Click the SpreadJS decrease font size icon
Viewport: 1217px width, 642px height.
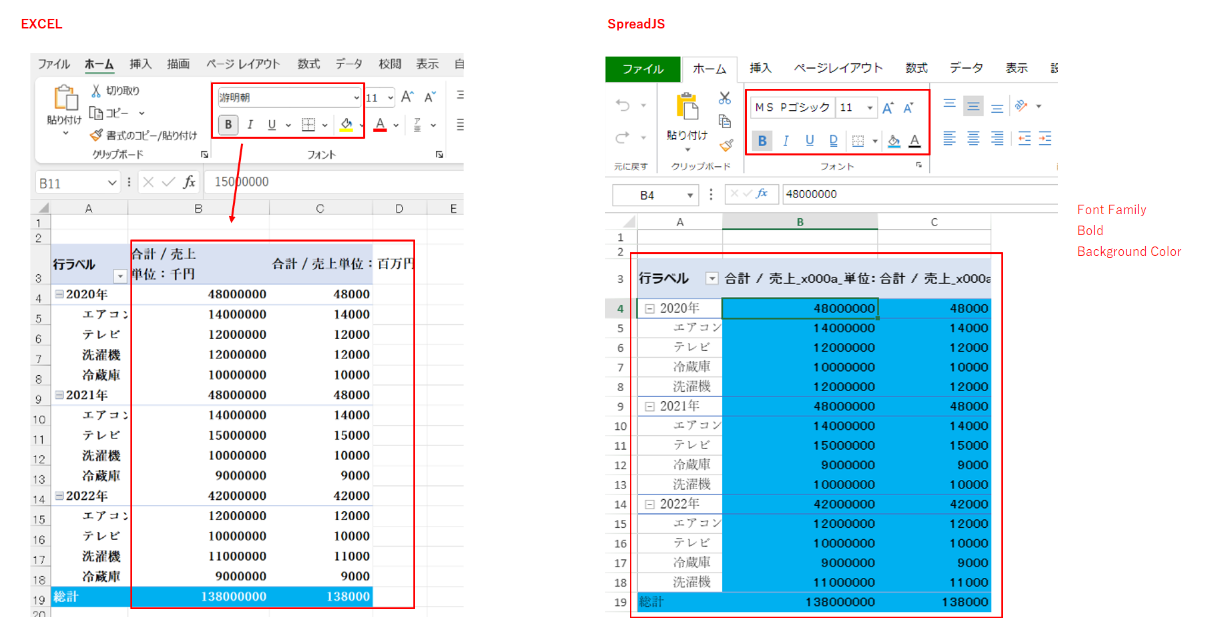pos(908,108)
